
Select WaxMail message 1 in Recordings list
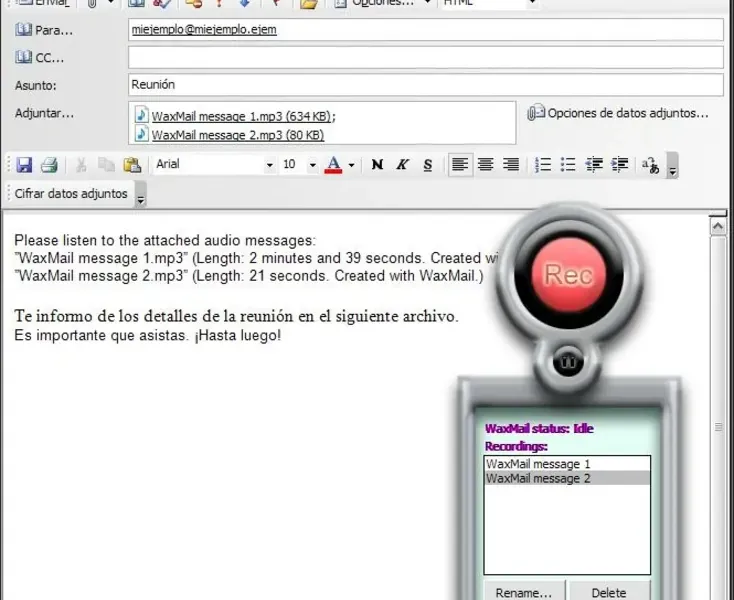[567, 464]
